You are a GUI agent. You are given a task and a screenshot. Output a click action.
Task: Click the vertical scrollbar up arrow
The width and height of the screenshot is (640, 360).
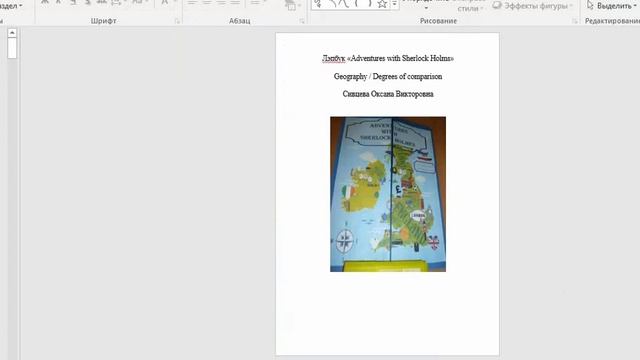[x=12, y=33]
